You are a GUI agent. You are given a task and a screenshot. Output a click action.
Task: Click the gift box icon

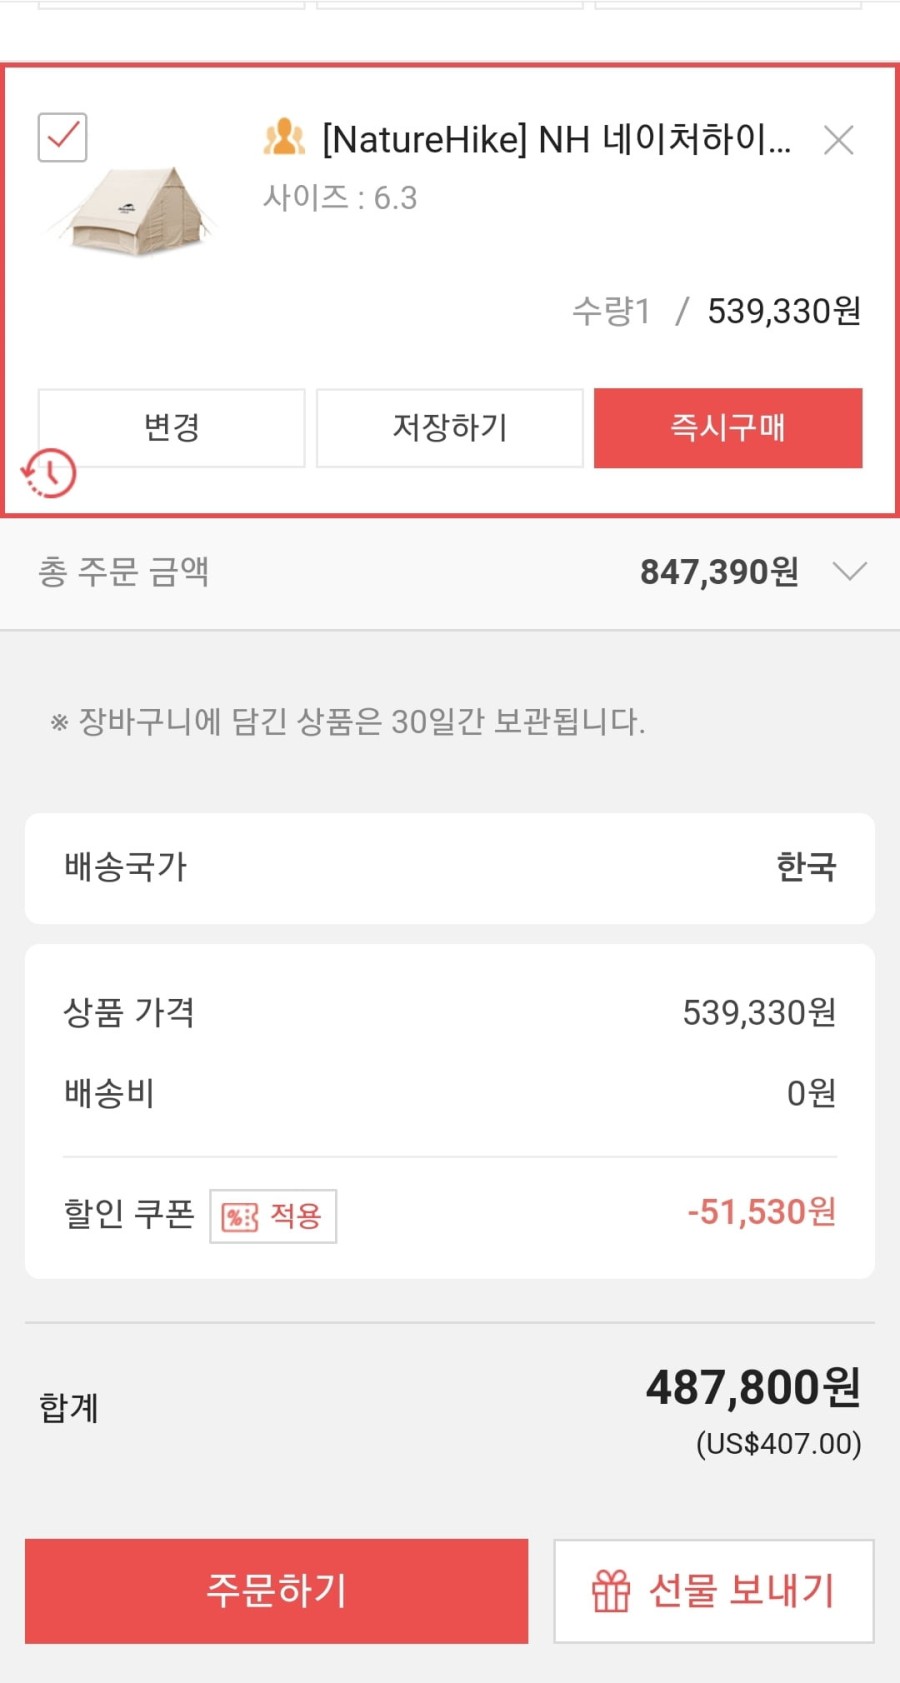(611, 1591)
